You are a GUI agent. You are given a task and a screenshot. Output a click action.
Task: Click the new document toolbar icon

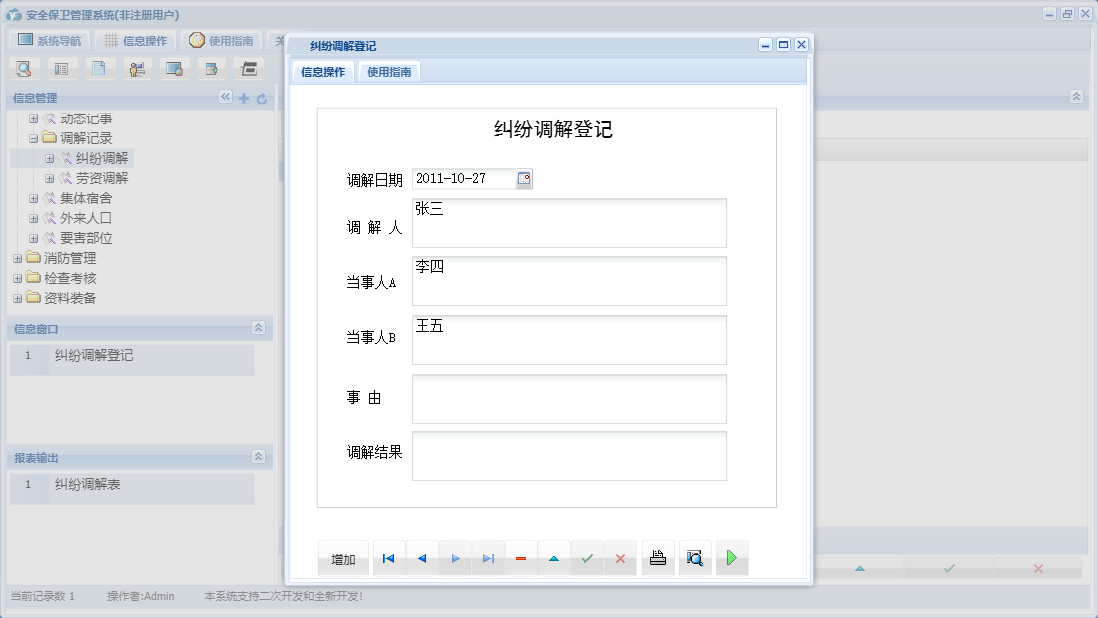(98, 68)
